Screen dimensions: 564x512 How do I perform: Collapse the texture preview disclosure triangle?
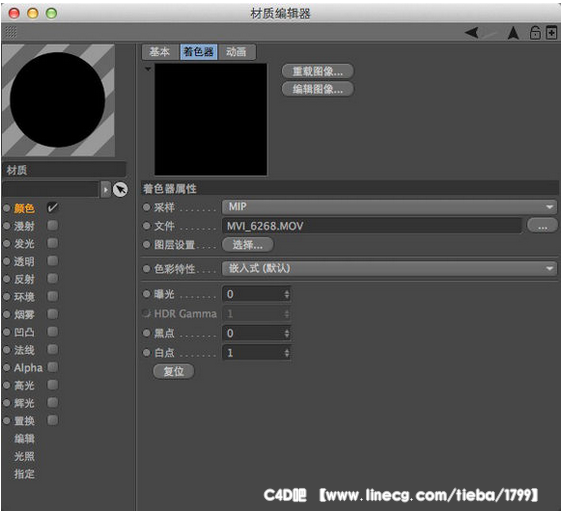[x=148, y=69]
